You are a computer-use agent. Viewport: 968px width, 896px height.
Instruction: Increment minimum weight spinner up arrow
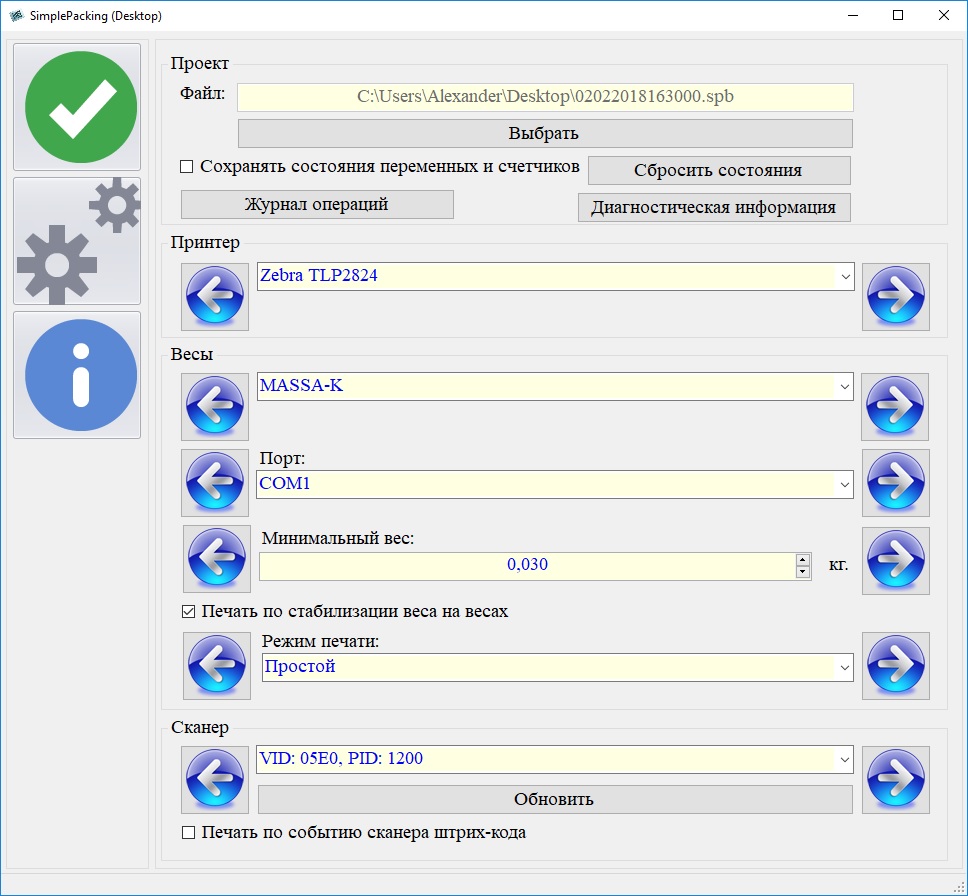tap(803, 560)
